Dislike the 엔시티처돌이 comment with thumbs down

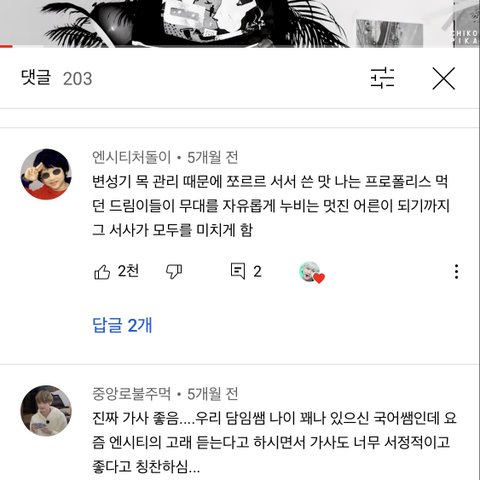coord(174,272)
